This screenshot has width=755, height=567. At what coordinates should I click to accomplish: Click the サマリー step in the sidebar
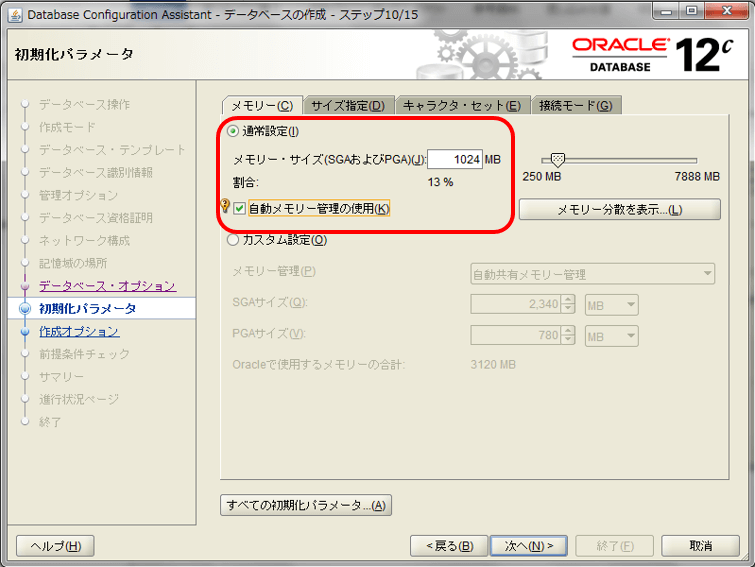(x=61, y=377)
